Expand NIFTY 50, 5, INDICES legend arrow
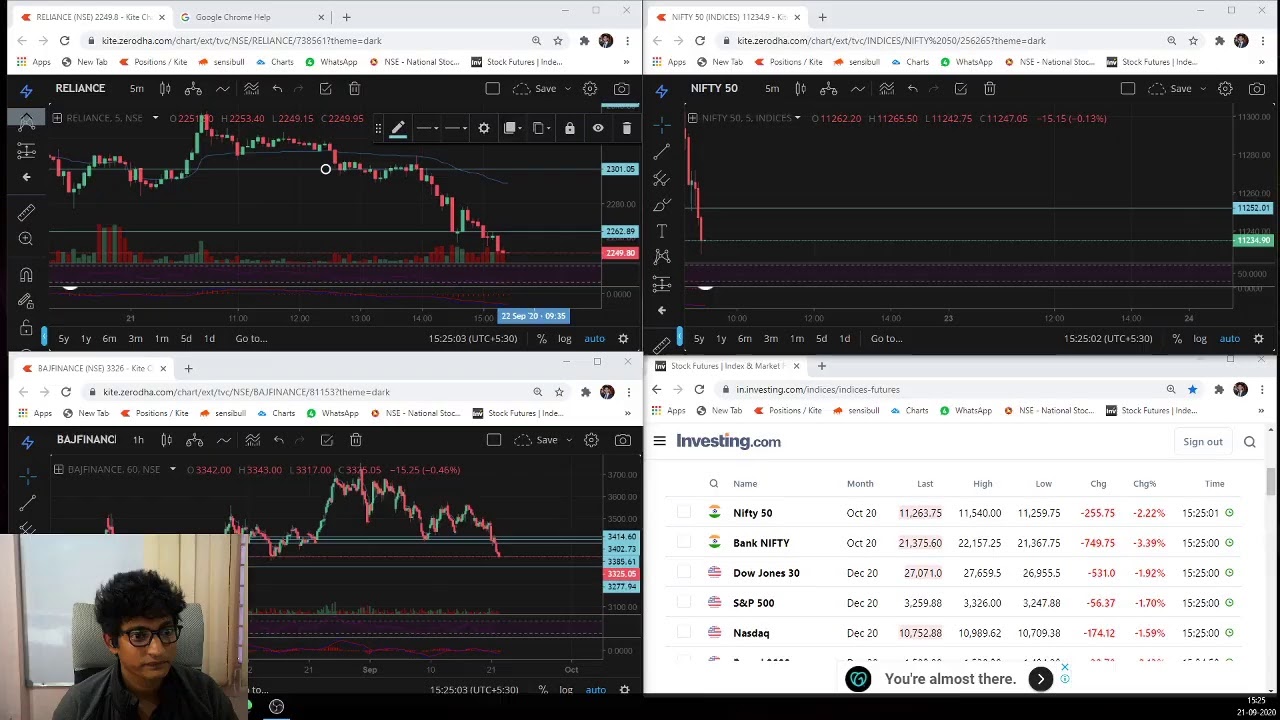This screenshot has height=720, width=1280. pyautogui.click(x=797, y=118)
